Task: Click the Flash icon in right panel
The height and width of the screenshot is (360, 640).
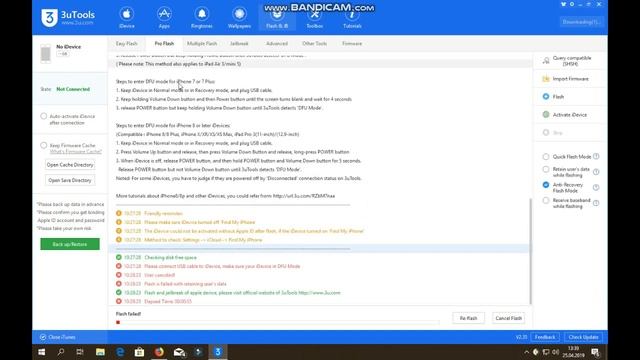Action: click(x=546, y=97)
